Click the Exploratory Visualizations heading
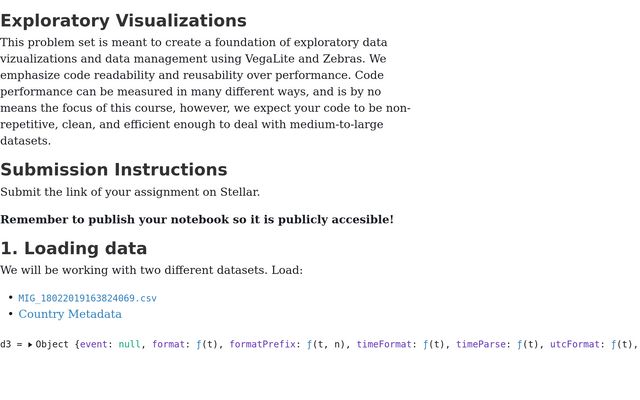The image size is (640, 400). pyautogui.click(x=123, y=21)
